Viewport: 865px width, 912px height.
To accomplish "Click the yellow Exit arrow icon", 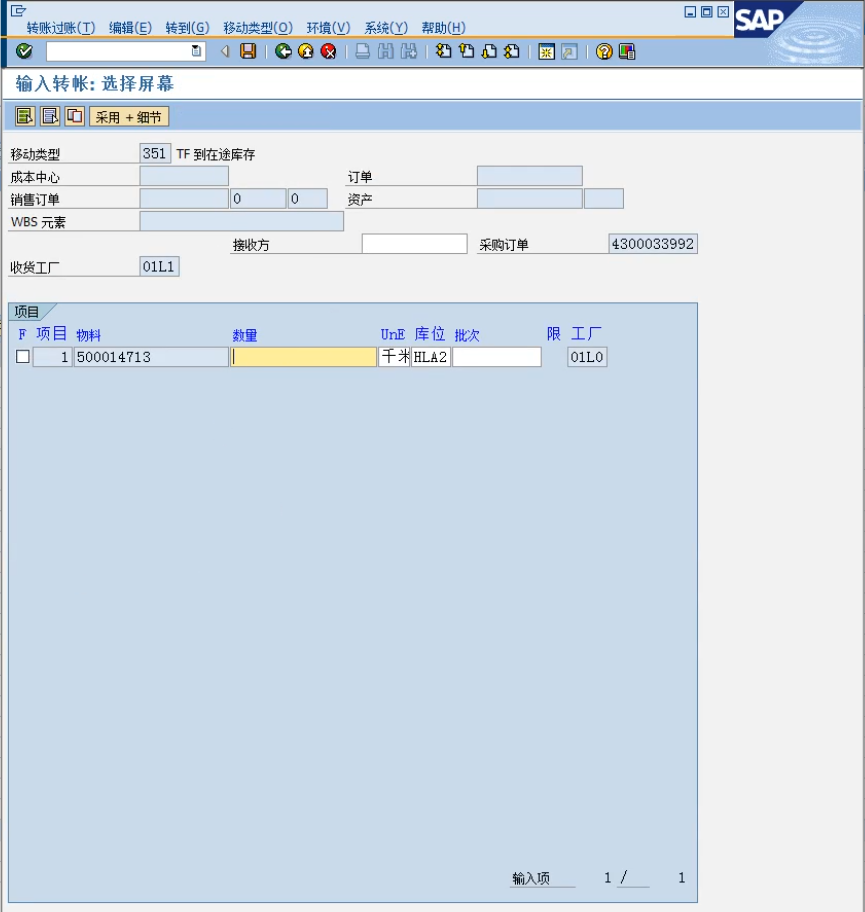I will click(x=306, y=51).
